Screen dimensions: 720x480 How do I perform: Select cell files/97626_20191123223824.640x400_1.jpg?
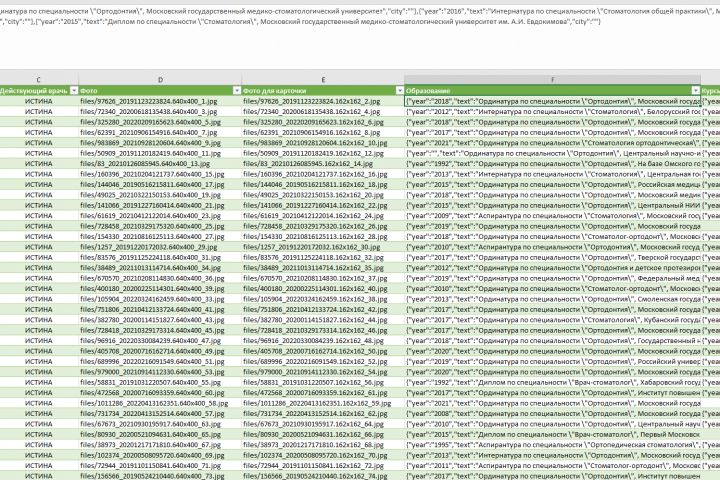tap(160, 101)
